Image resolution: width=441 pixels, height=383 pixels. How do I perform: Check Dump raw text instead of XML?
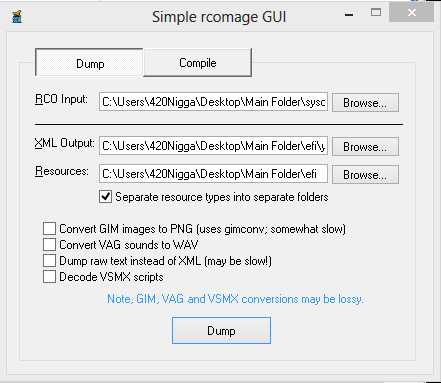(x=49, y=261)
